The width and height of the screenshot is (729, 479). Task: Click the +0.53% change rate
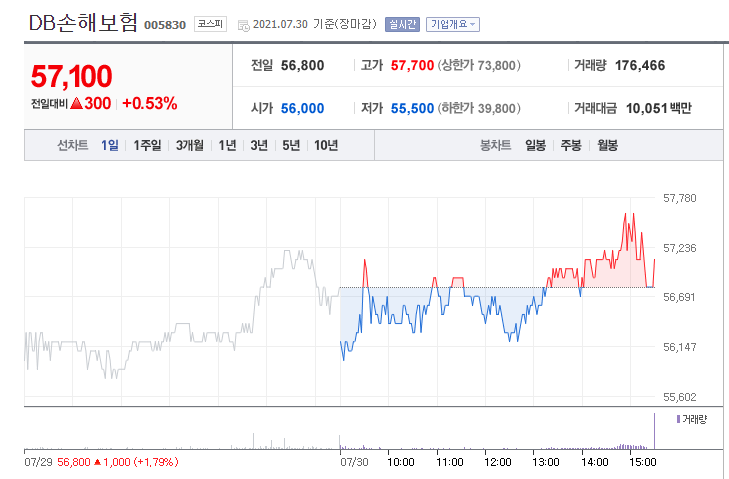point(150,103)
